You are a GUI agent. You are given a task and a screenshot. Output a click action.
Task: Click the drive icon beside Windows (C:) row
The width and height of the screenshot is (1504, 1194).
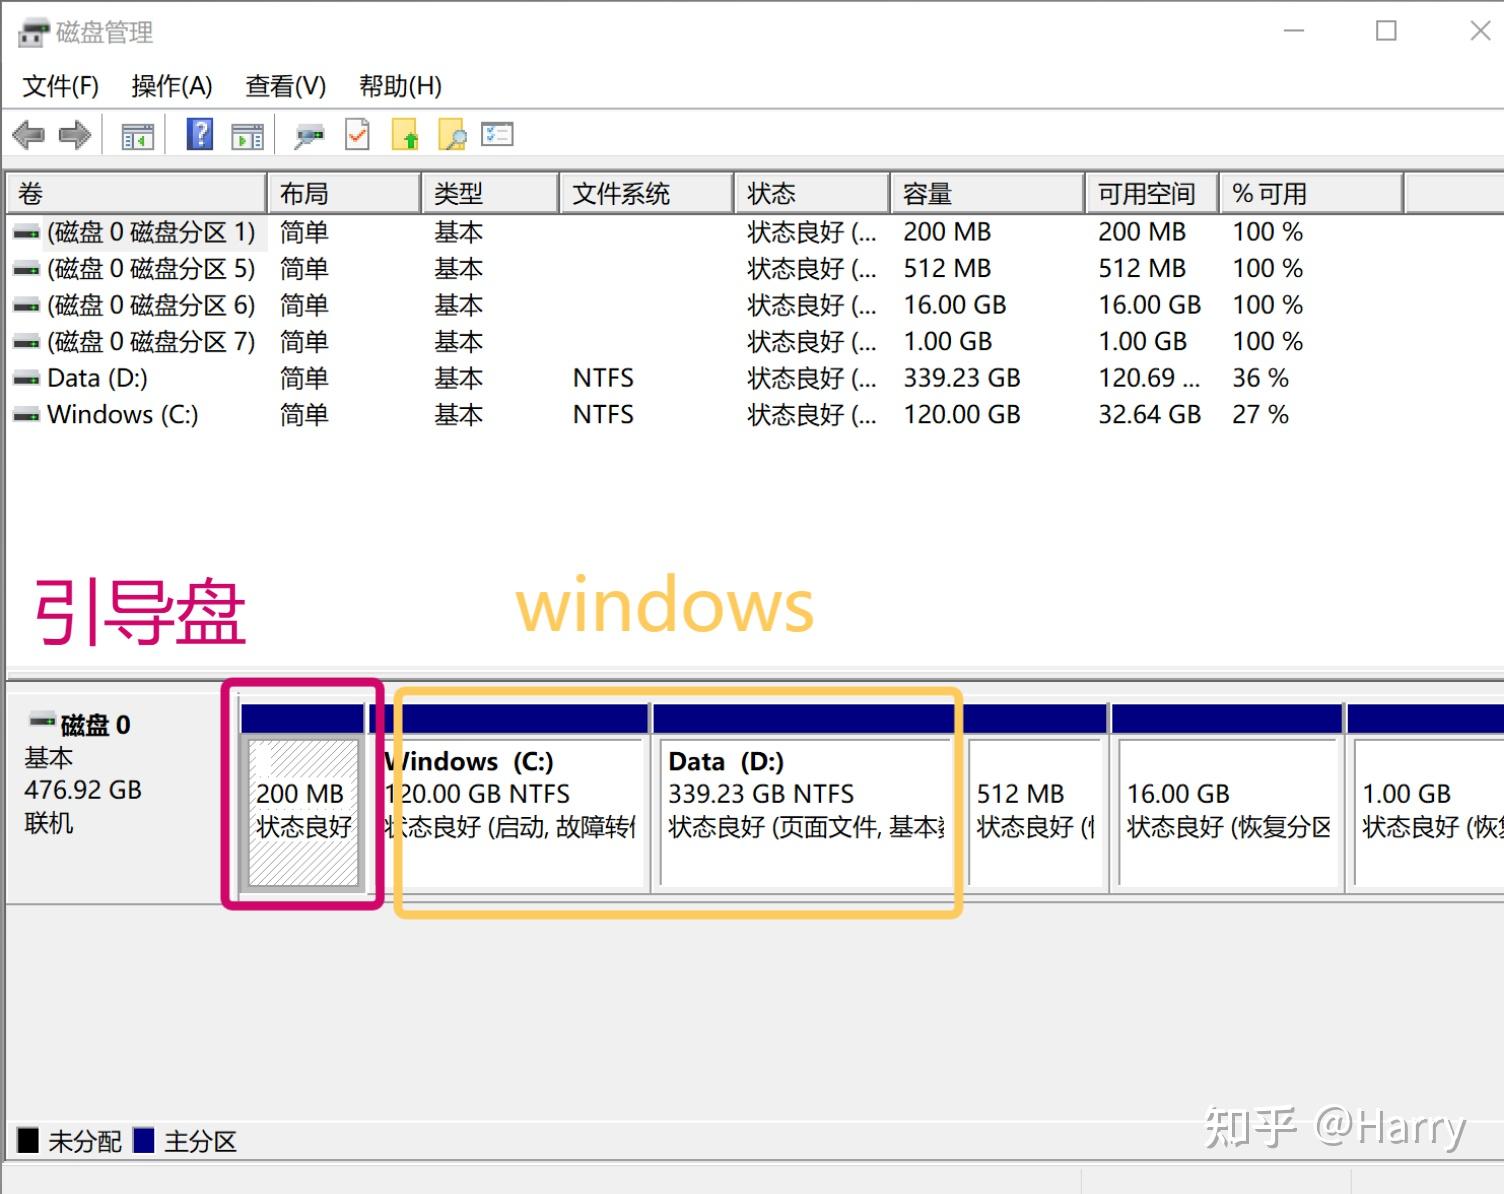27,415
